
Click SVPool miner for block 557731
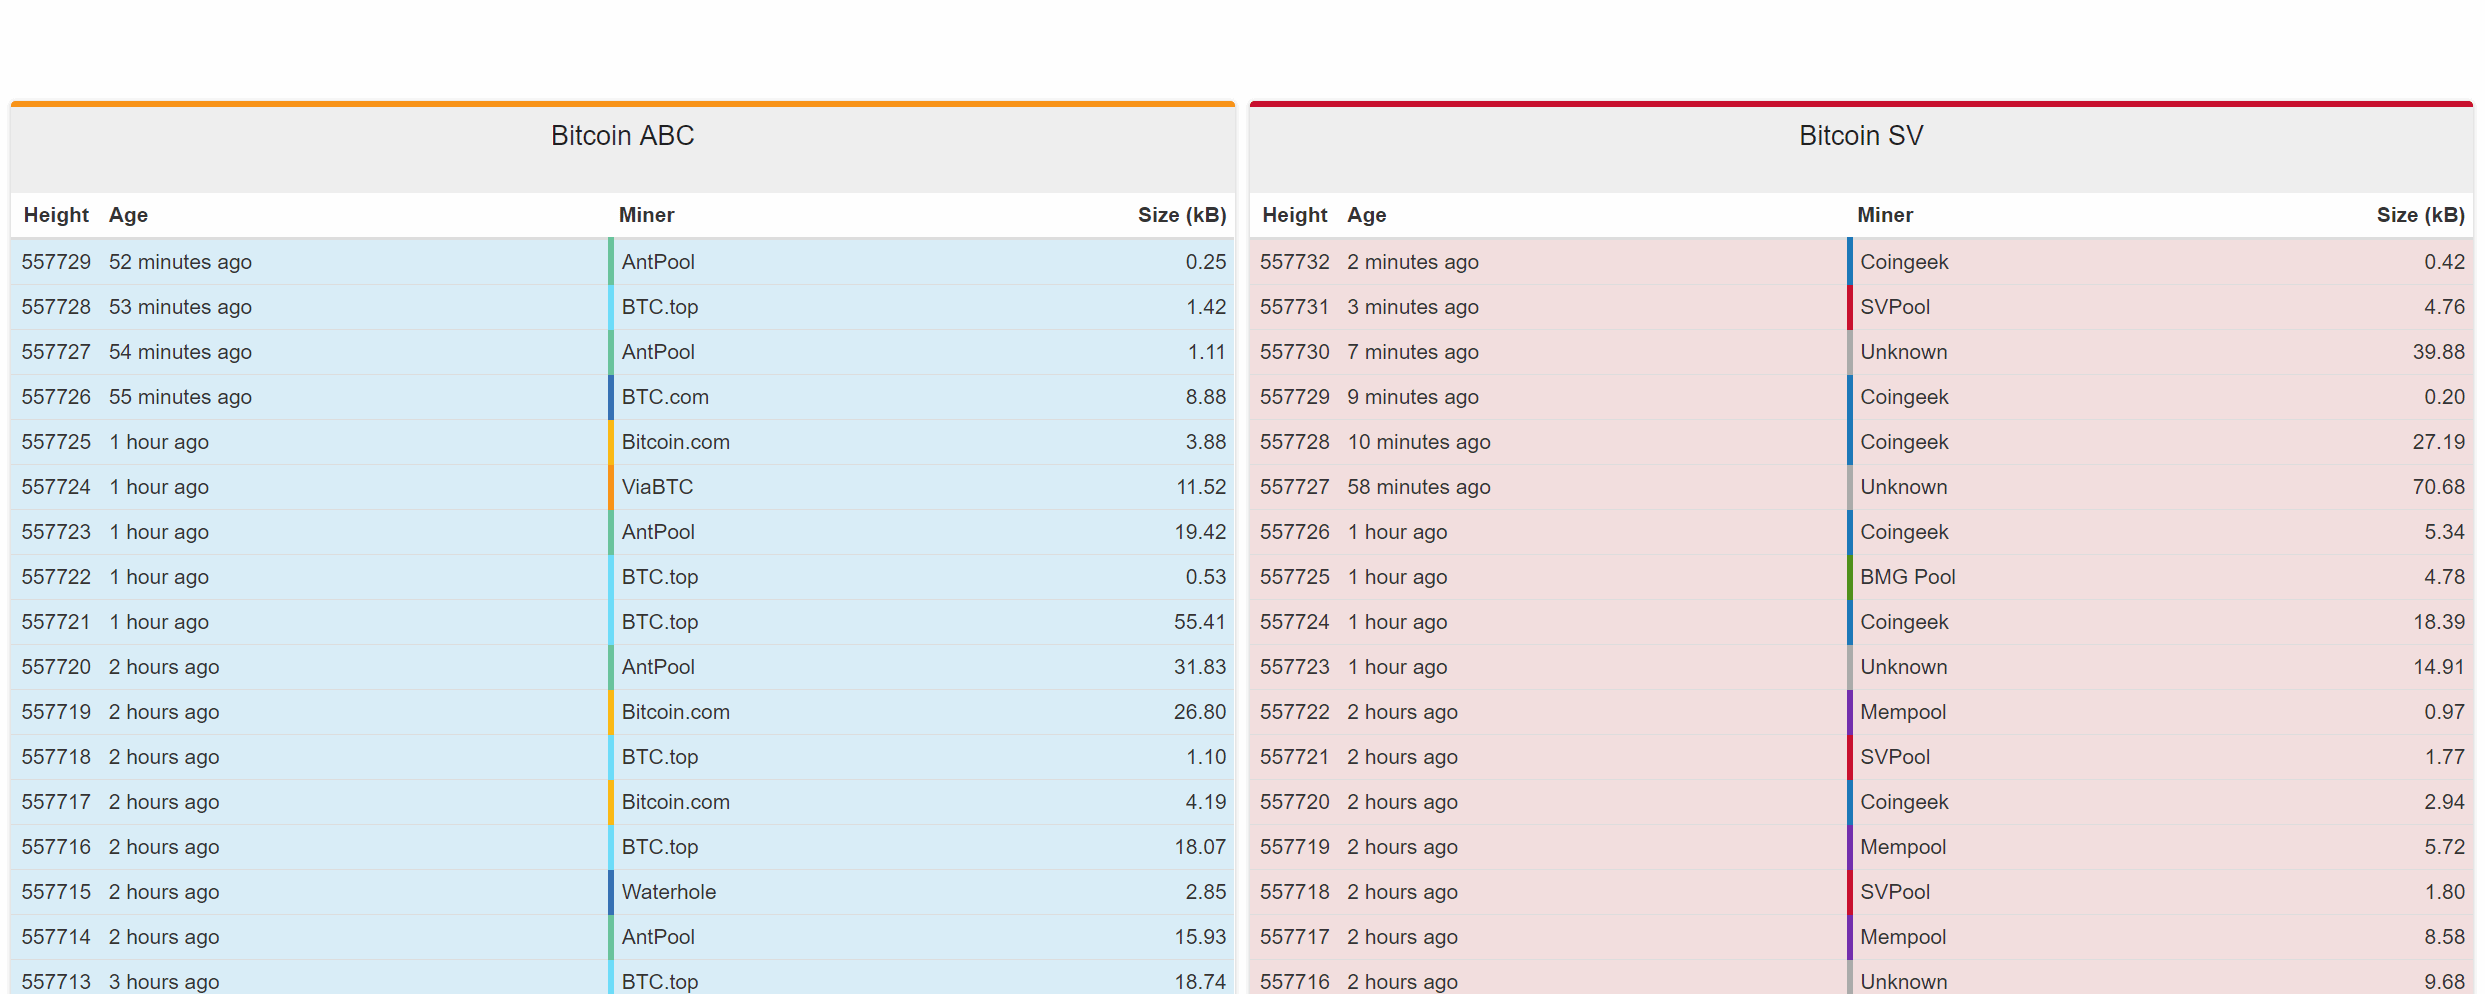(x=1895, y=307)
